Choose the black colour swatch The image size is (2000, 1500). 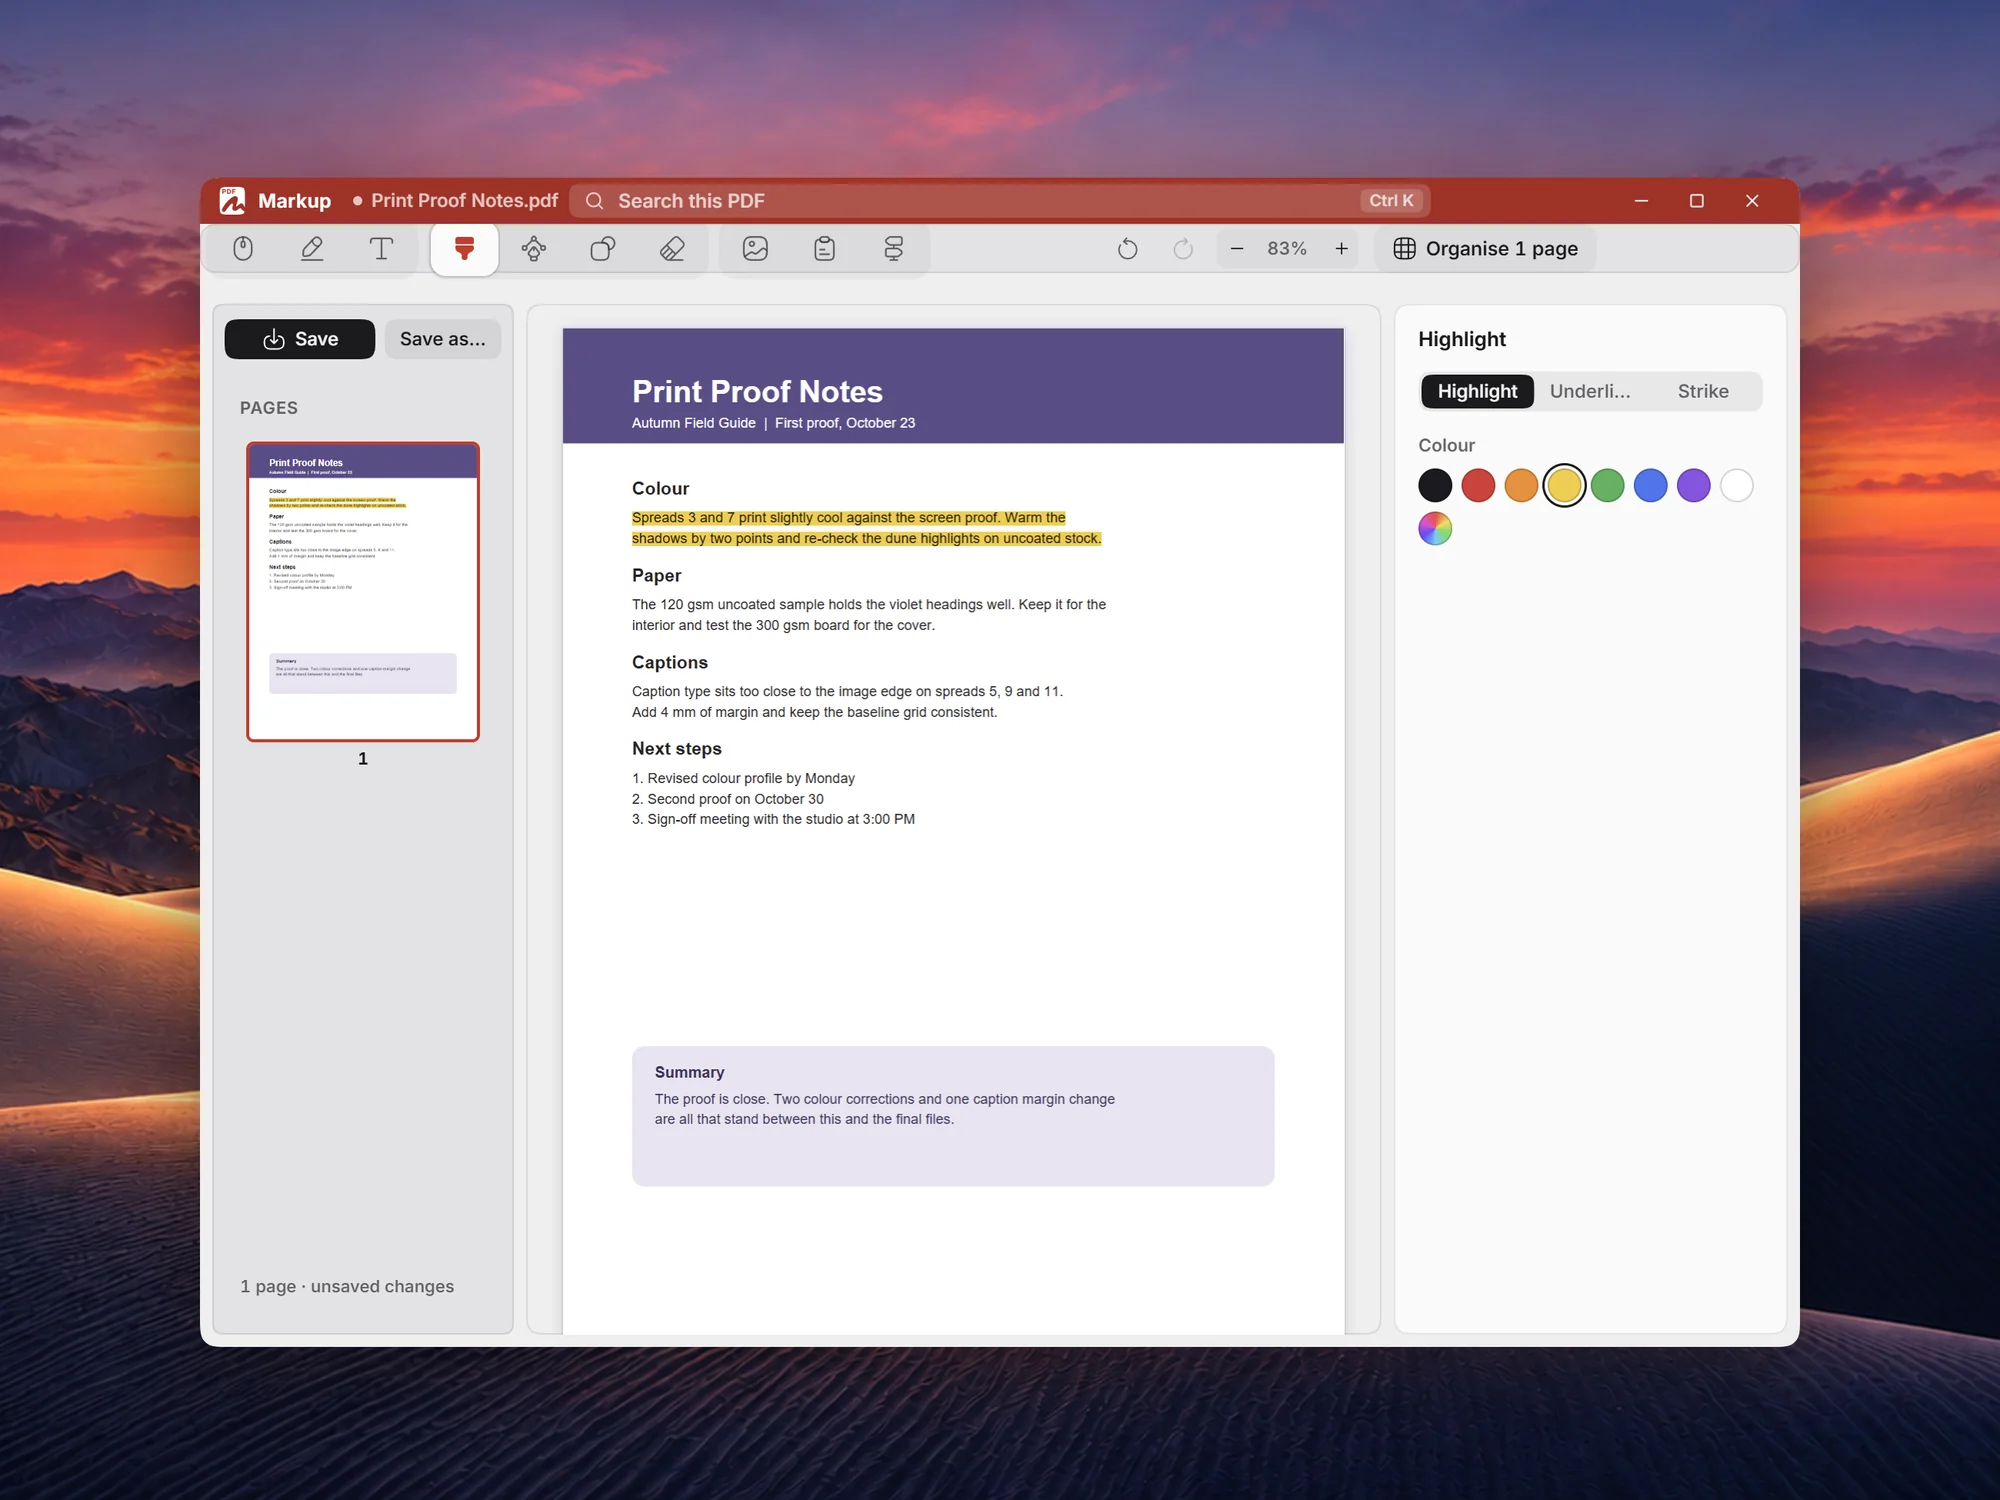pyautogui.click(x=1435, y=486)
